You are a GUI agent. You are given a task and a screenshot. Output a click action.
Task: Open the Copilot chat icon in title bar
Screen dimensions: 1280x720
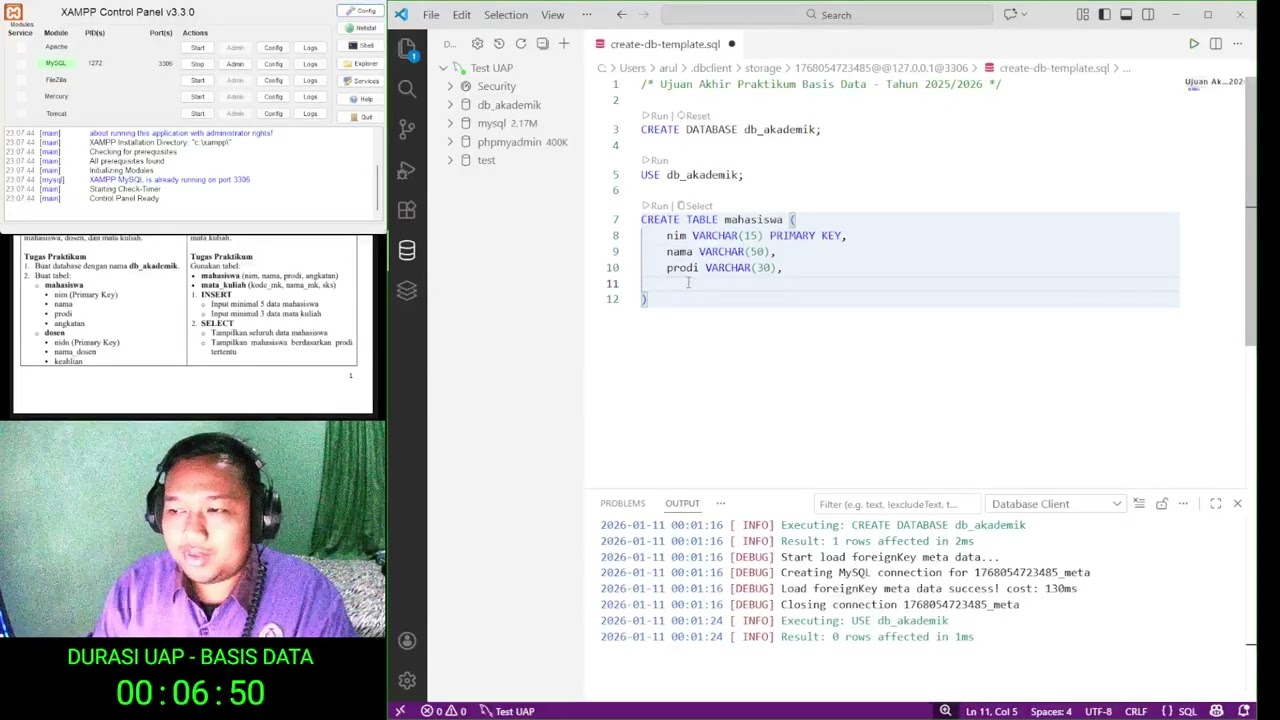tap(1010, 15)
